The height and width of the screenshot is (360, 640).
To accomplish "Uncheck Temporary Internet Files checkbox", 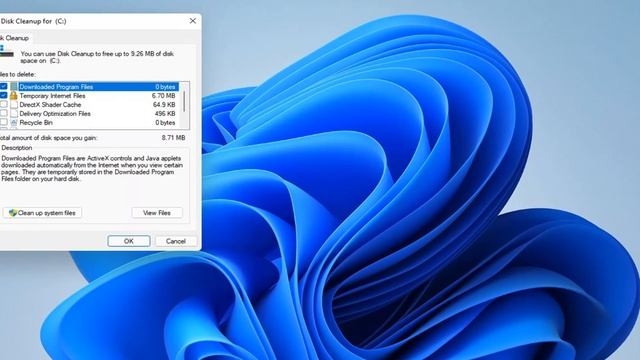I will tap(4, 95).
